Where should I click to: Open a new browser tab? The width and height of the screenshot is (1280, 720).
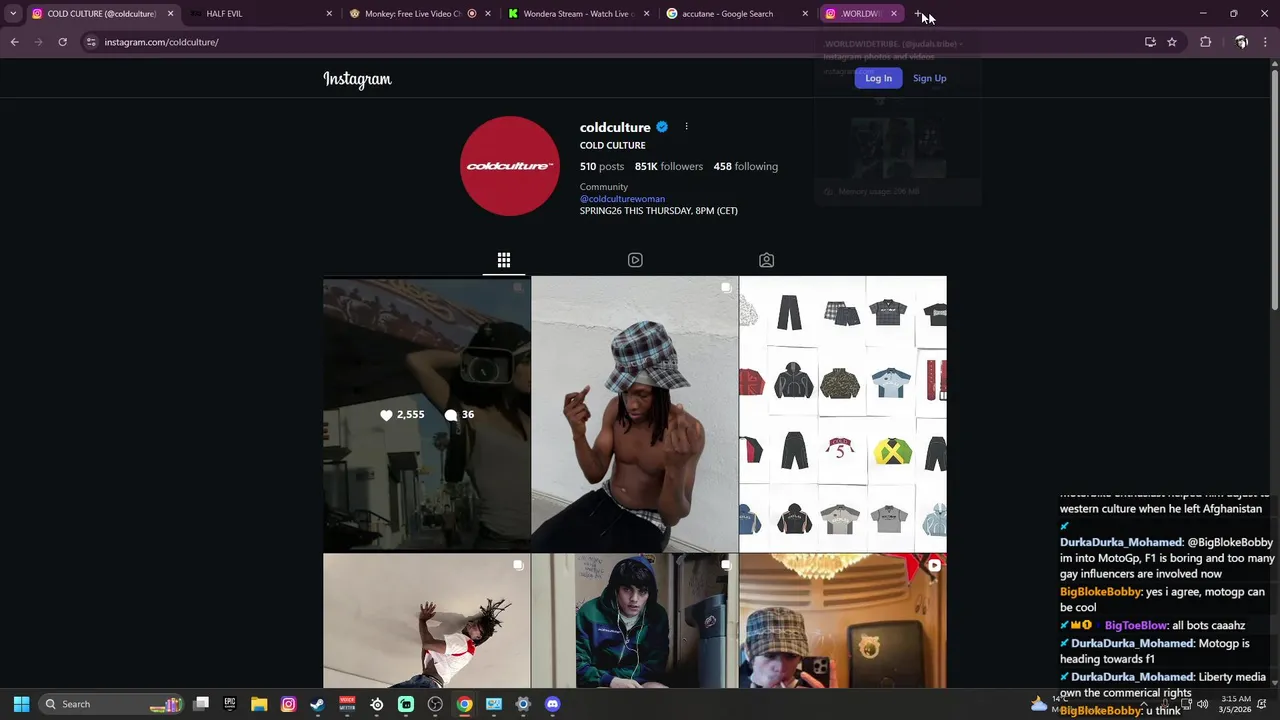click(x=919, y=14)
